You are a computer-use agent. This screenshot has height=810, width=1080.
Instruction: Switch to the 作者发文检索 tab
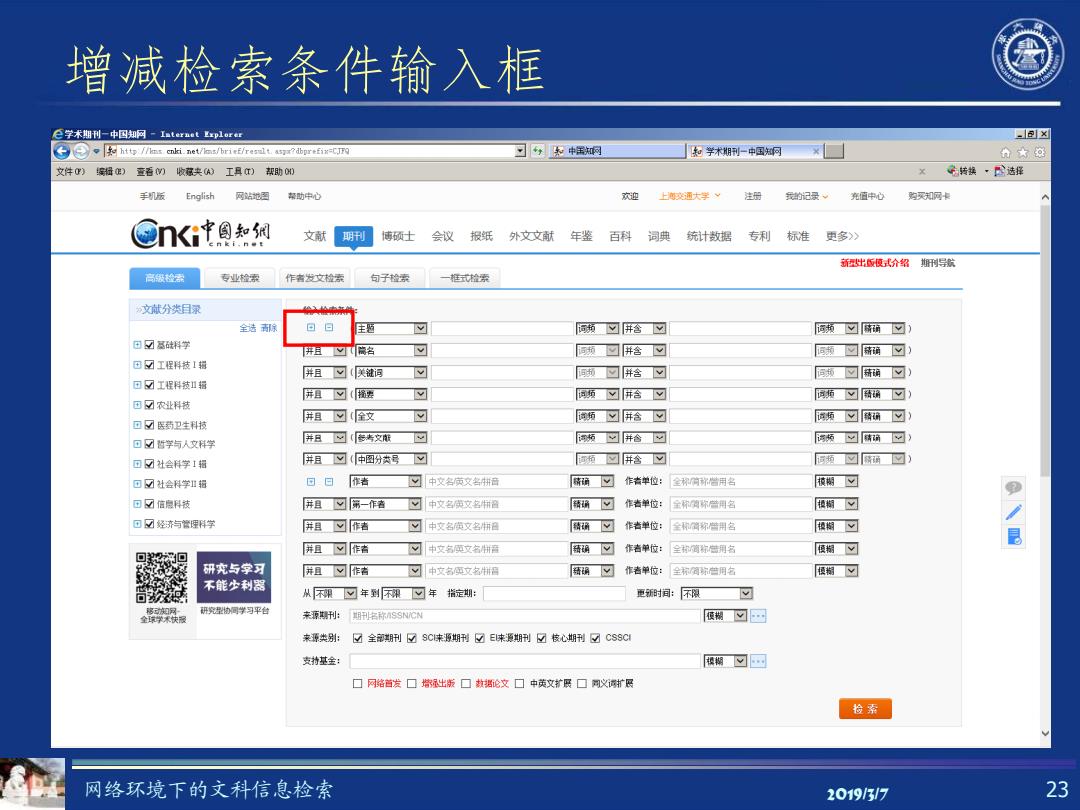pos(315,278)
